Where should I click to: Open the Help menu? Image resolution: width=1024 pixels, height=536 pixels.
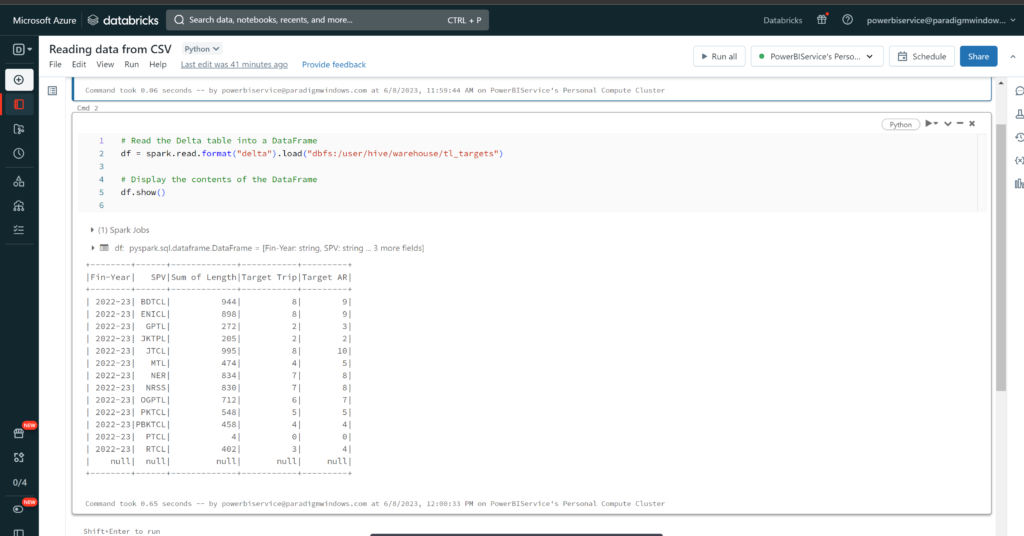click(x=158, y=65)
